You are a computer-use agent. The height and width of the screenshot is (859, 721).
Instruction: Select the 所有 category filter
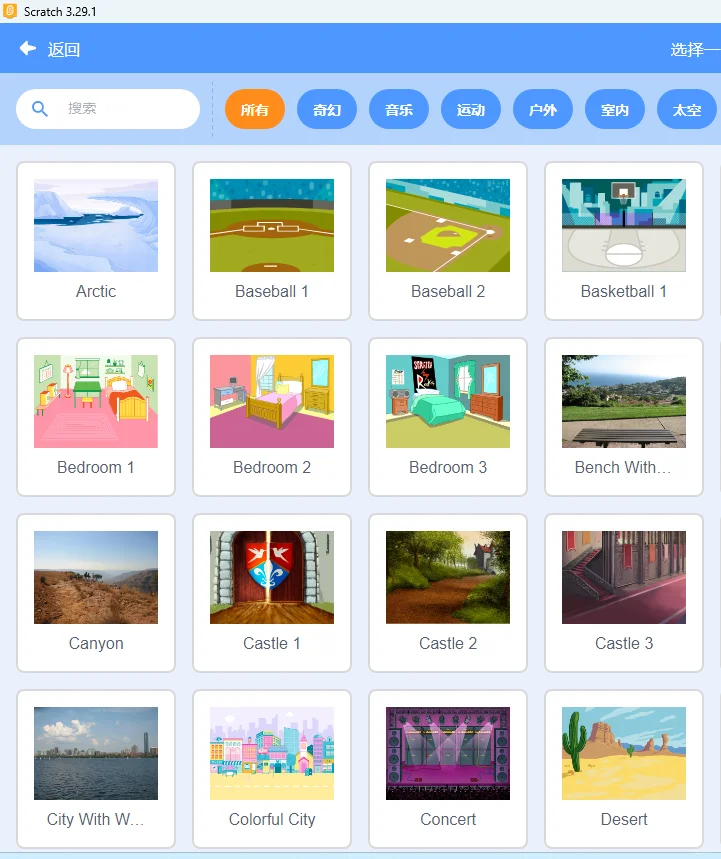(255, 110)
